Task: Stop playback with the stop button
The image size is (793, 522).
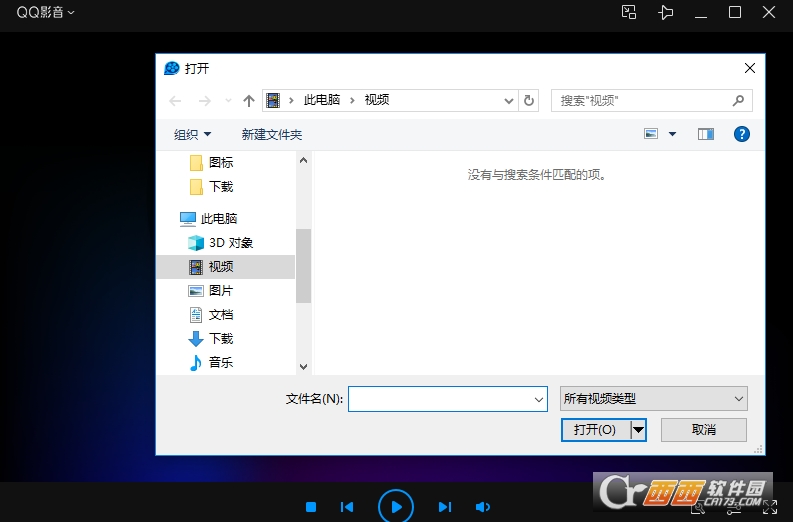Action: 311,507
